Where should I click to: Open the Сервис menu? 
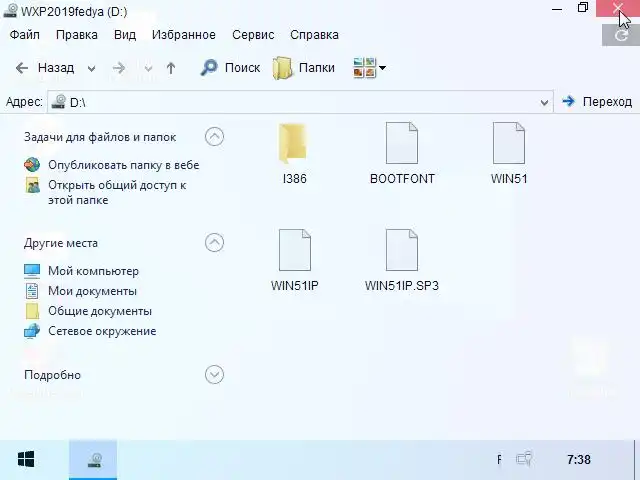253,35
